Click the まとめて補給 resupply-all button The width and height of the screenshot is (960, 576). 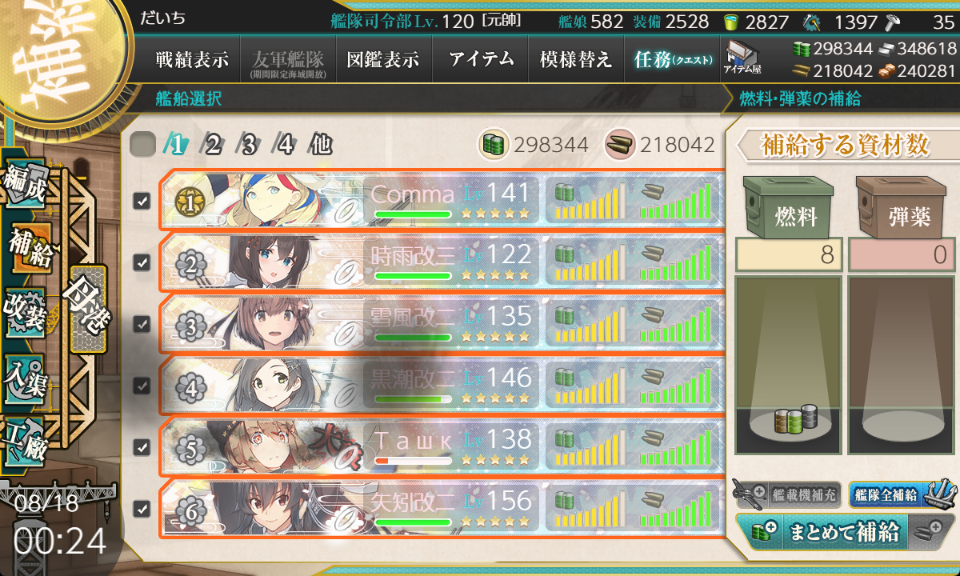tap(843, 532)
